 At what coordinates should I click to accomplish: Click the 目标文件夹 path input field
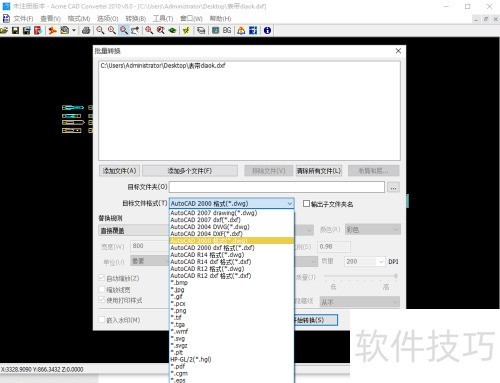coord(277,187)
